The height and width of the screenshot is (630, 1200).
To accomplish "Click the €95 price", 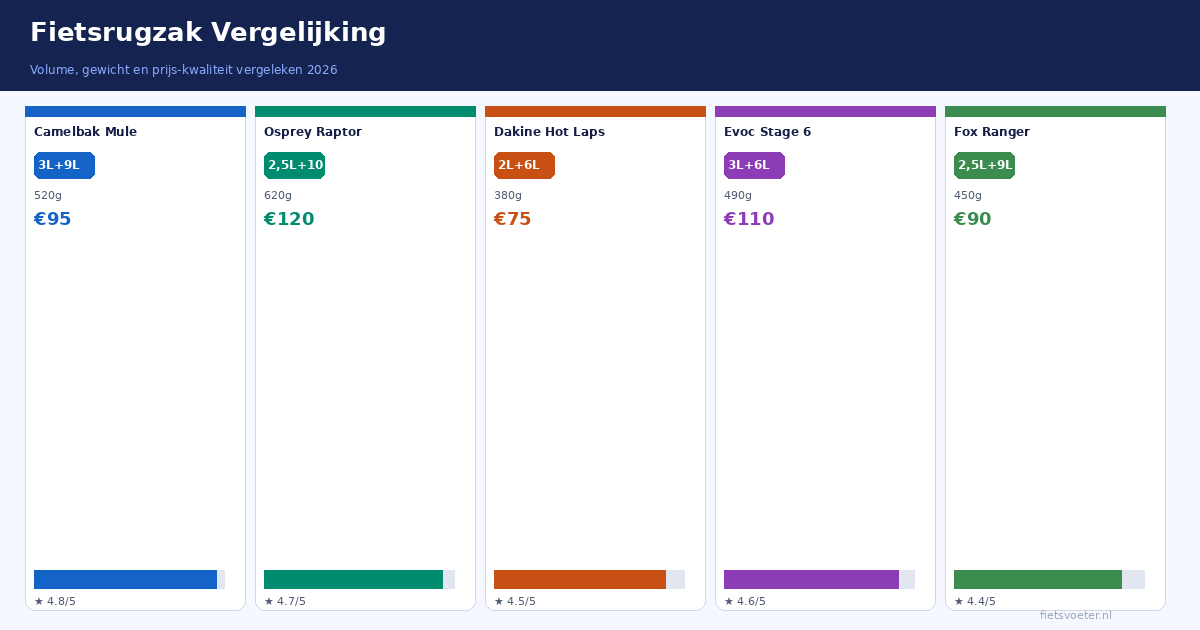I will point(53,219).
